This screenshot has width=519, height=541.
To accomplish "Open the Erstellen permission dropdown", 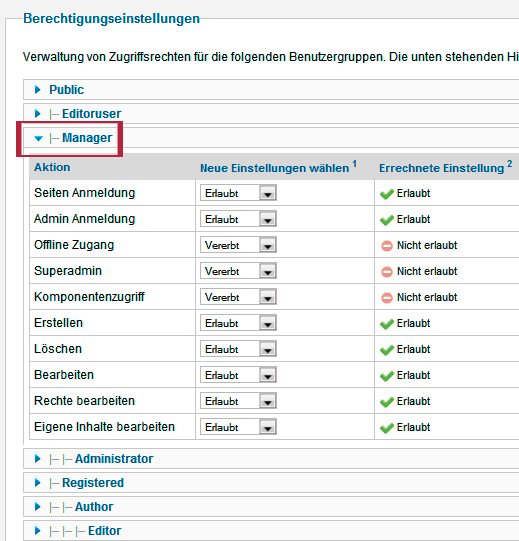I will tap(238, 323).
